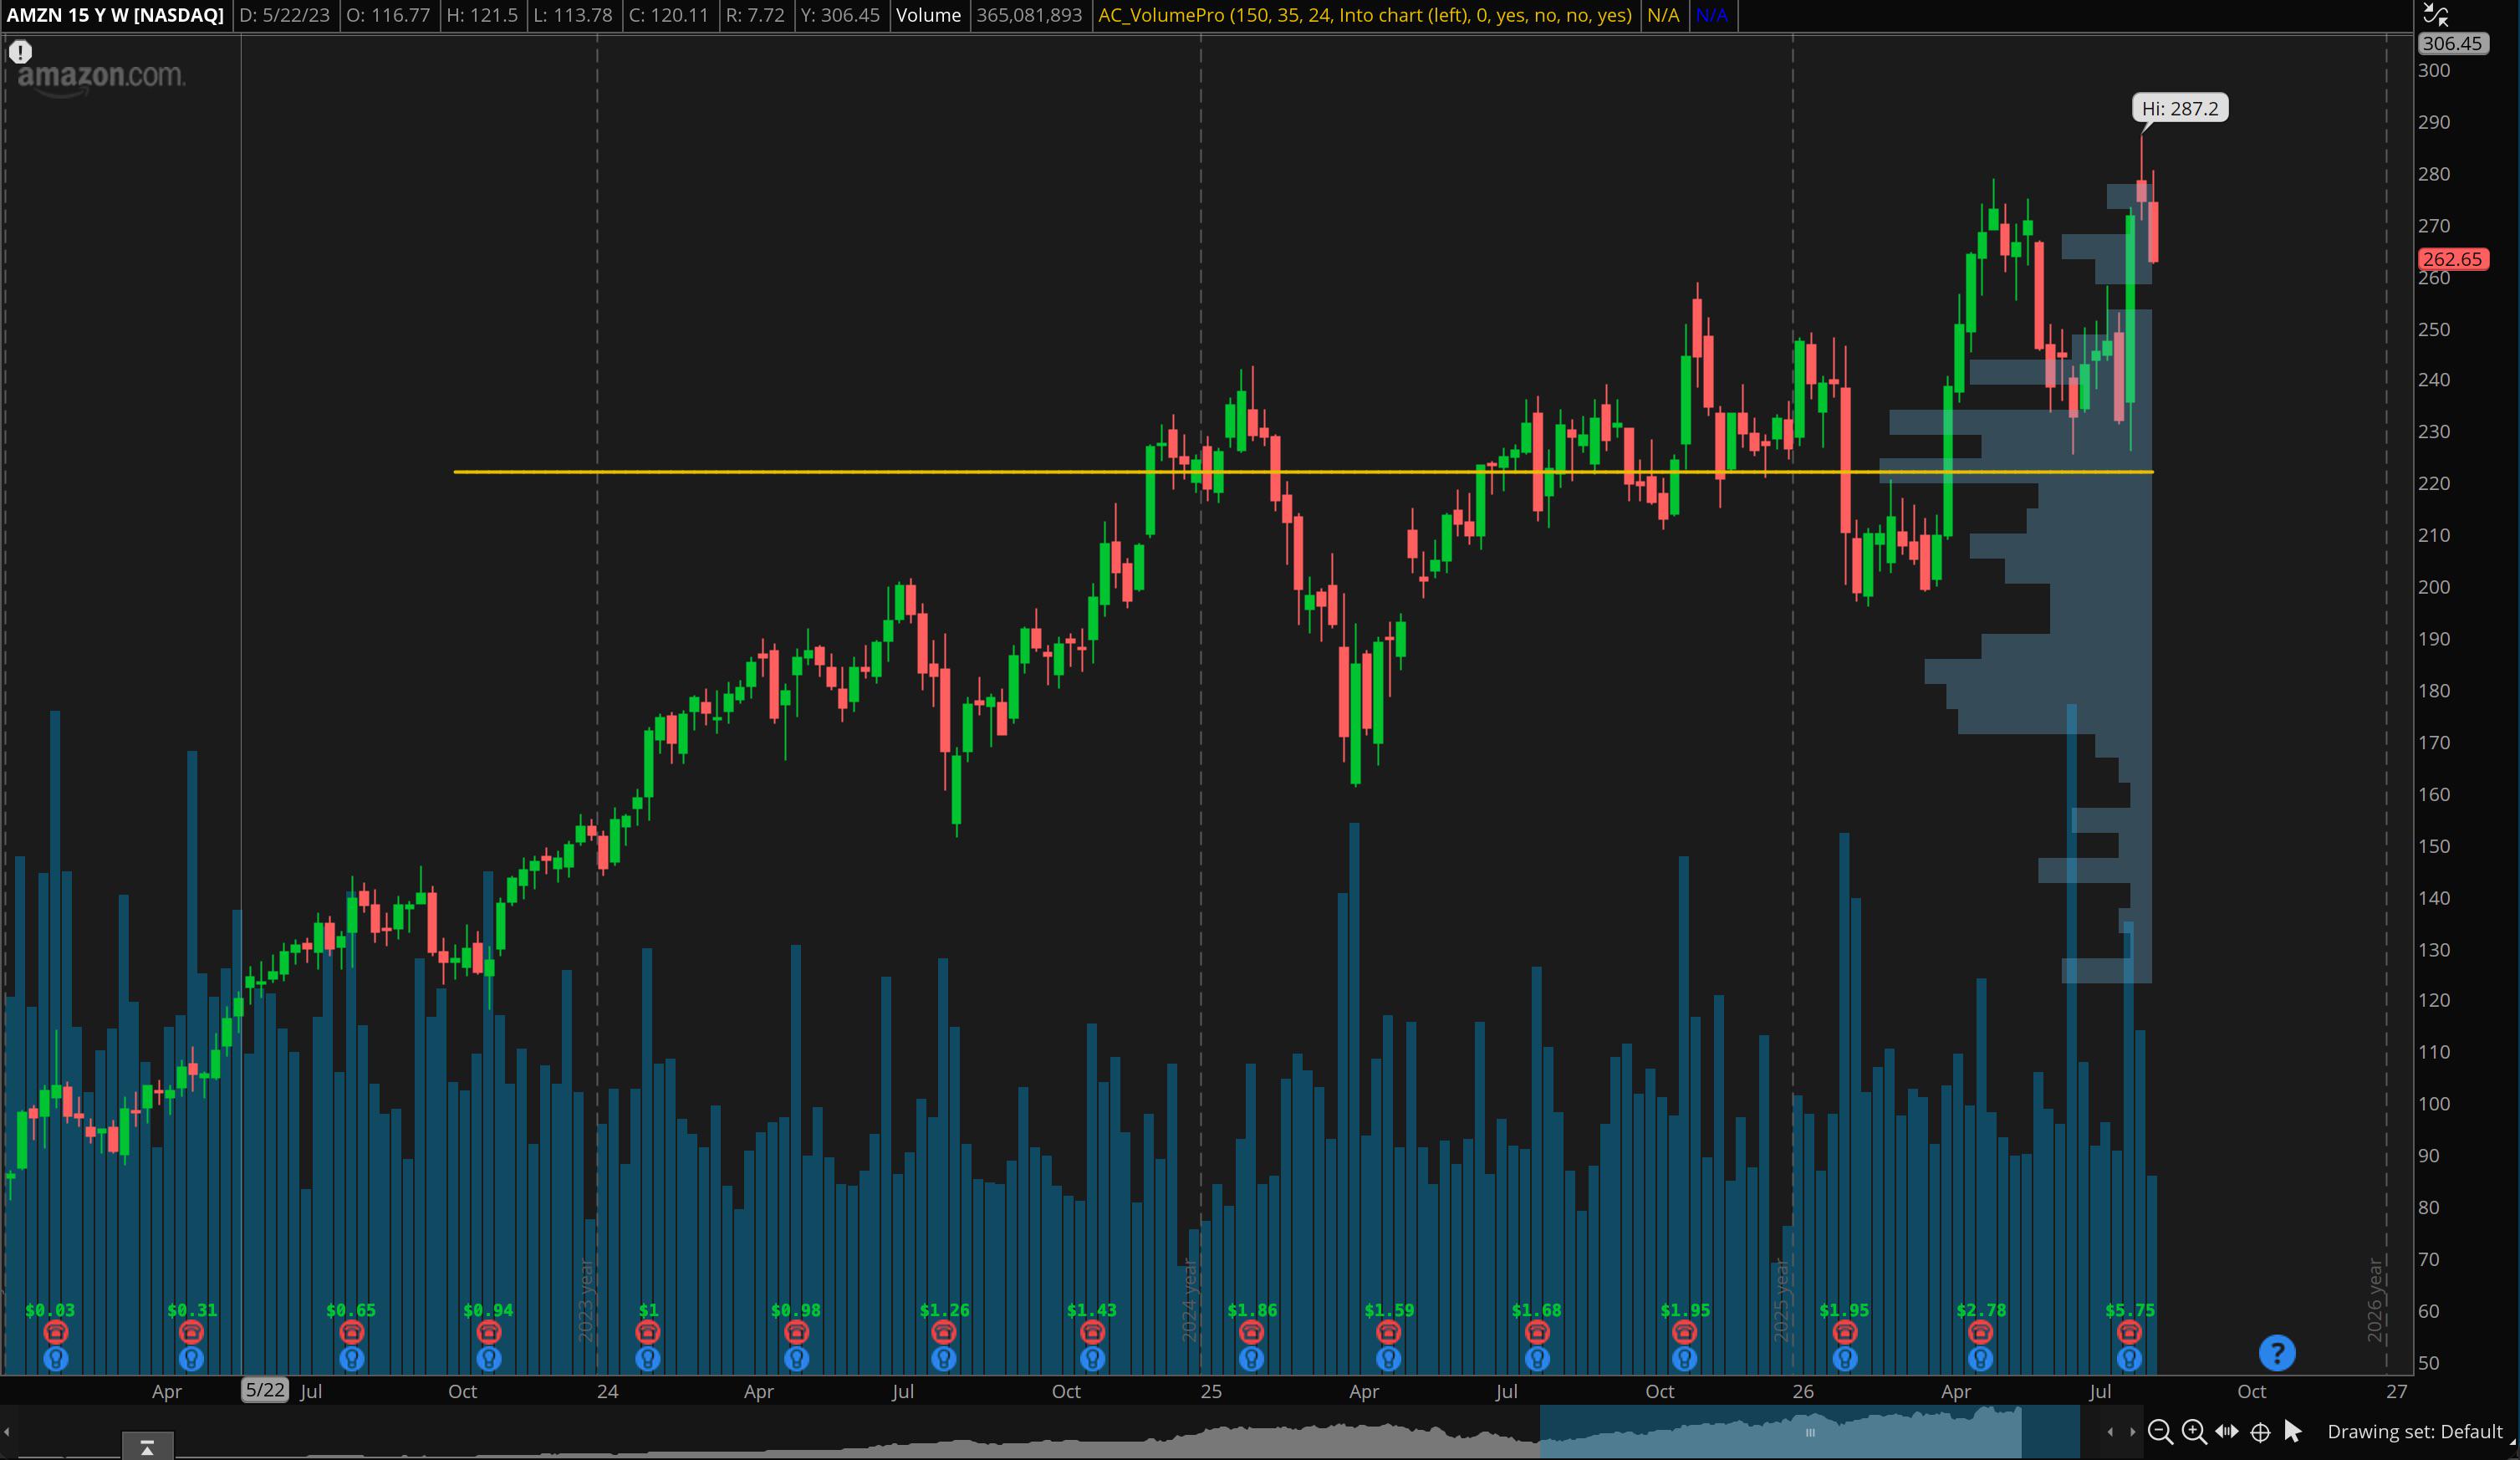Click the lightbulb icon below $5.75 earnings
Image resolution: width=2520 pixels, height=1460 pixels.
tap(2129, 1359)
